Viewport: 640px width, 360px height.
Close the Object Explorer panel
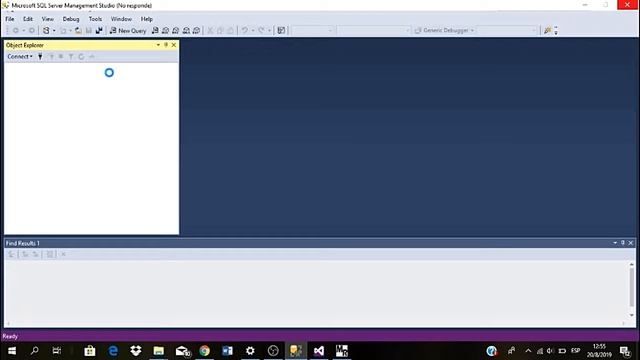174,45
